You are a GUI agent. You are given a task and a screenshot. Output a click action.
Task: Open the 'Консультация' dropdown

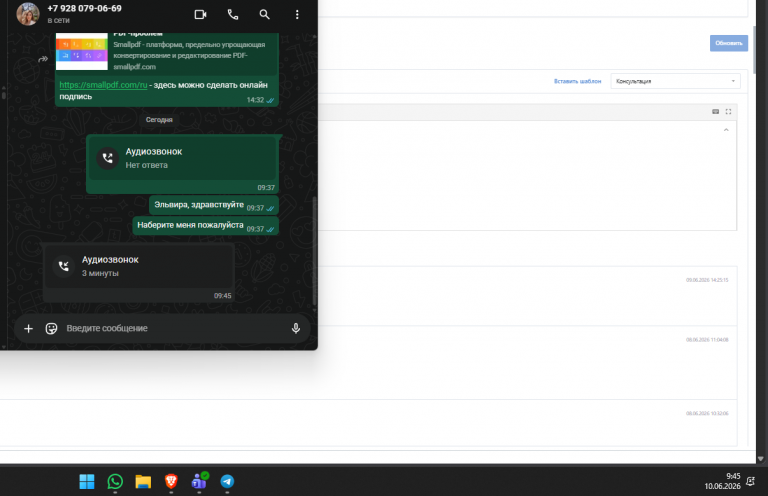tap(675, 81)
